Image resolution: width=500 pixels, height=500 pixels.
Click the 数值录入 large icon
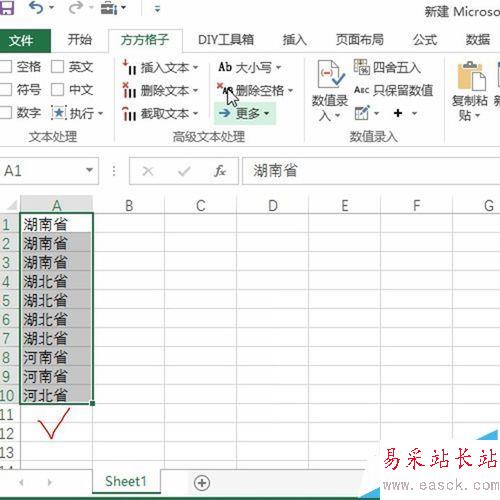click(x=330, y=74)
